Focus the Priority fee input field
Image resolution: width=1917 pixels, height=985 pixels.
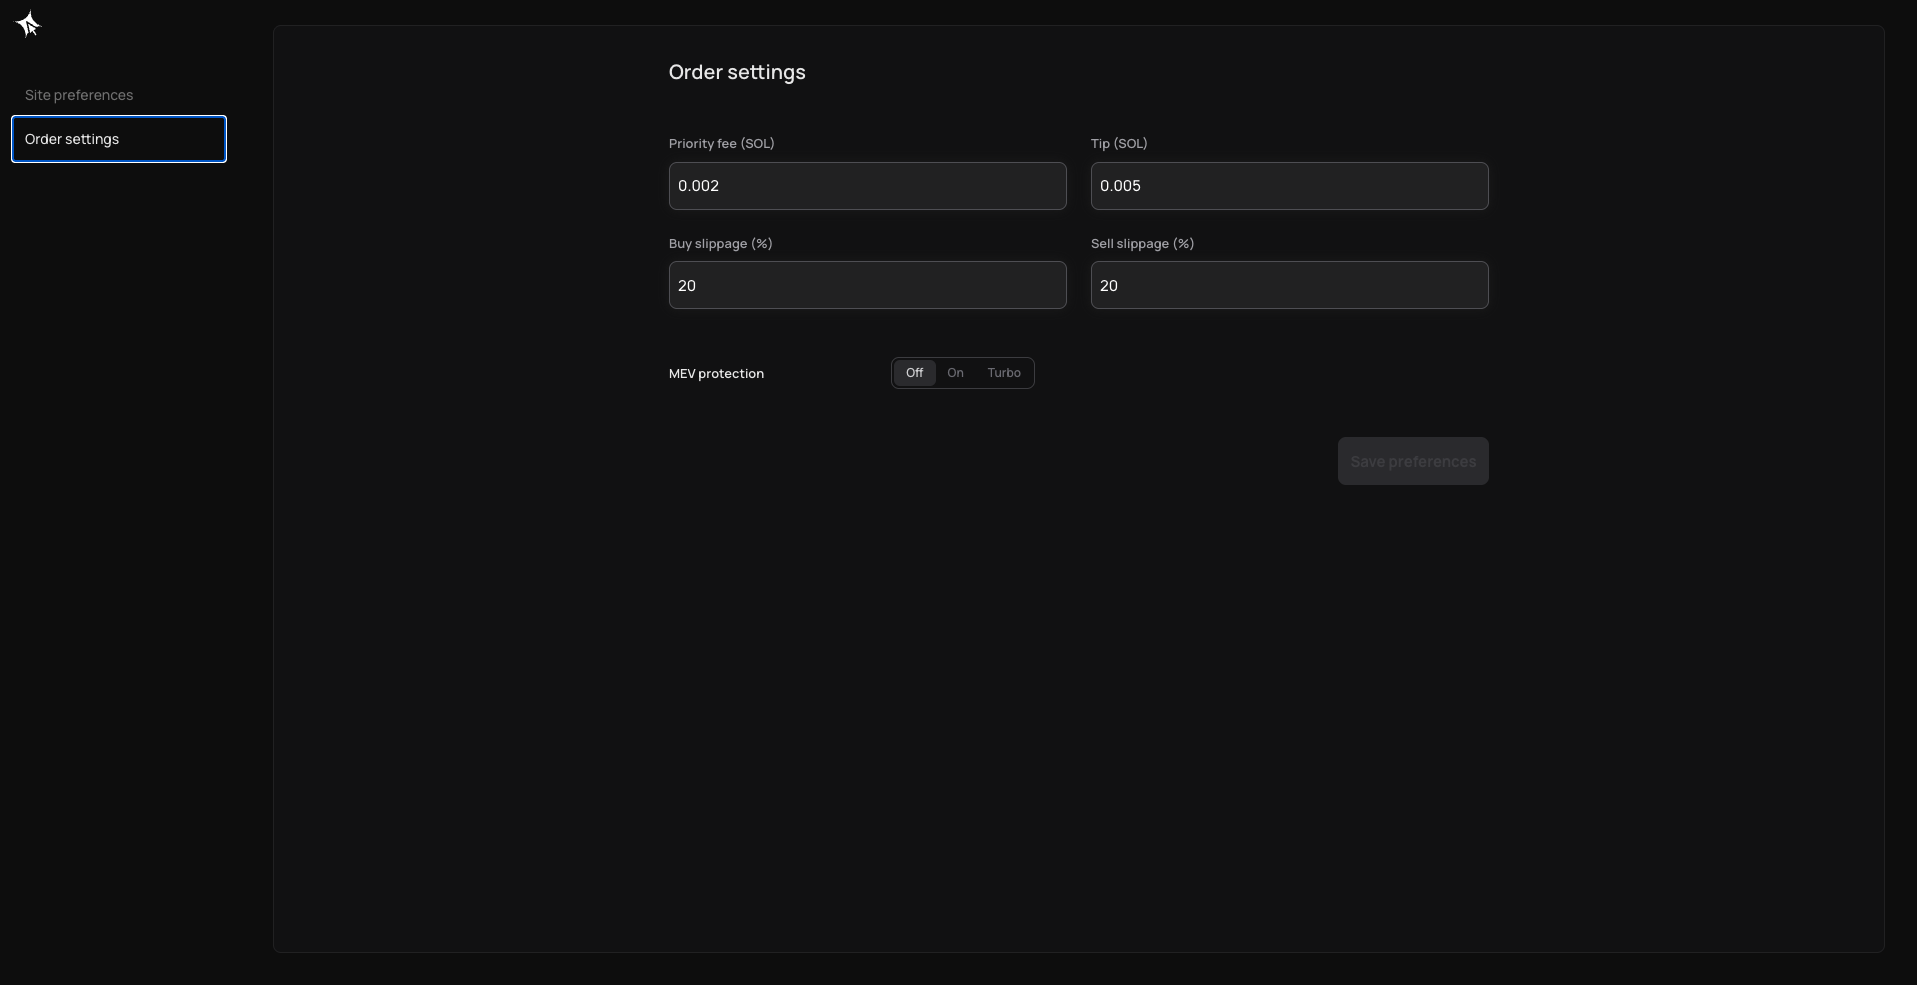(867, 186)
